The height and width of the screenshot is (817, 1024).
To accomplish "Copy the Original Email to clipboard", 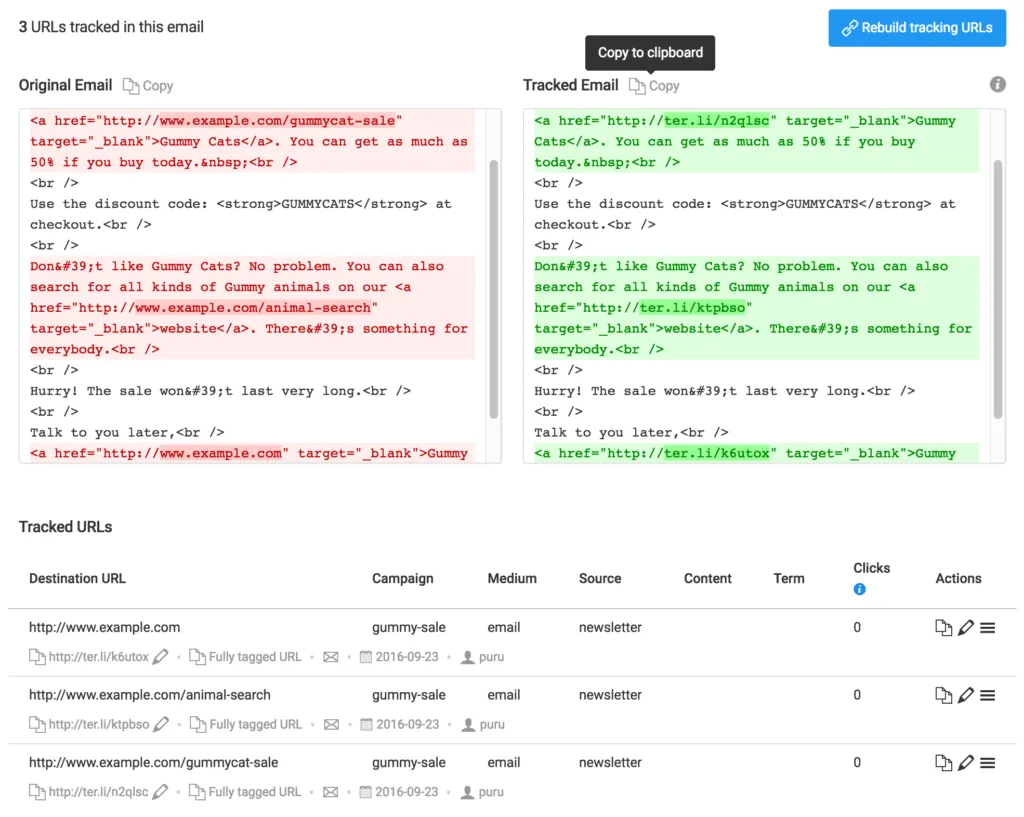I will click(148, 86).
